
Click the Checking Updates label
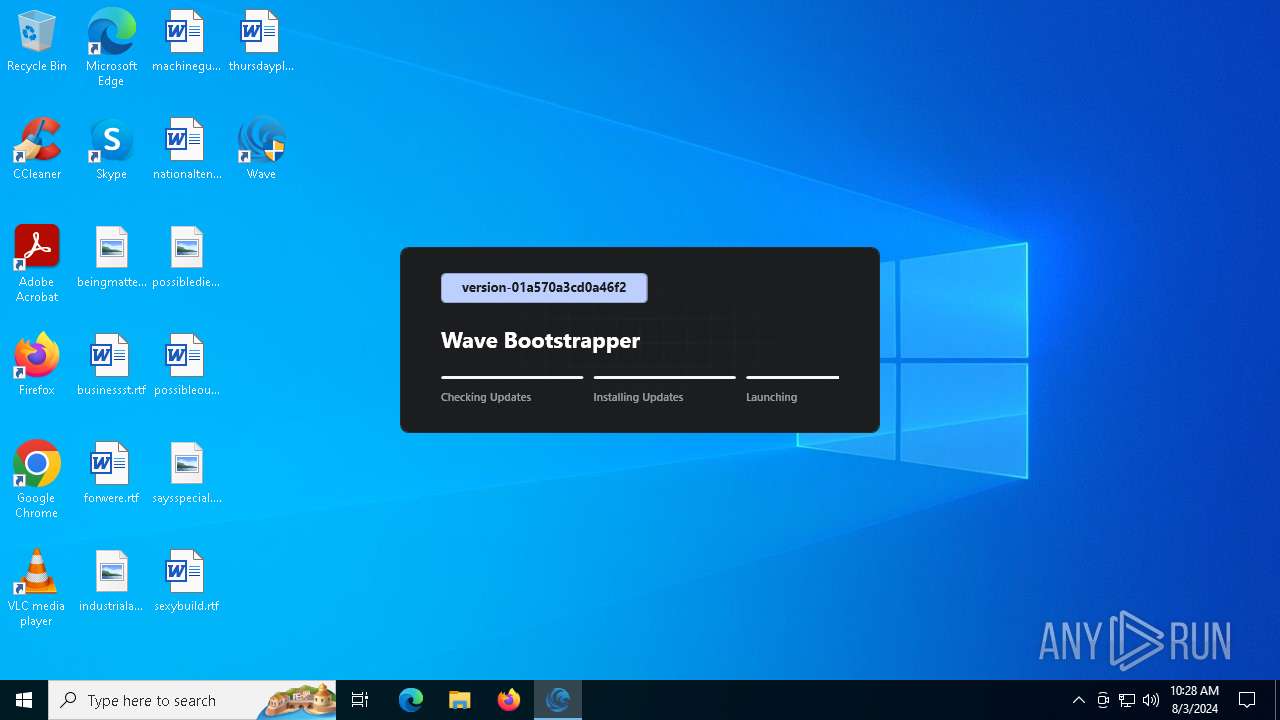486,397
